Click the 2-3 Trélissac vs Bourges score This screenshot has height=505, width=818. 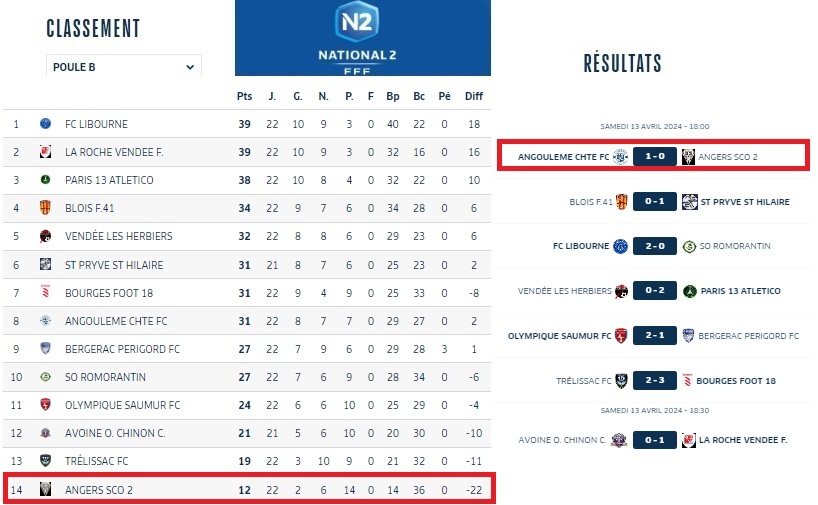[x=655, y=381]
